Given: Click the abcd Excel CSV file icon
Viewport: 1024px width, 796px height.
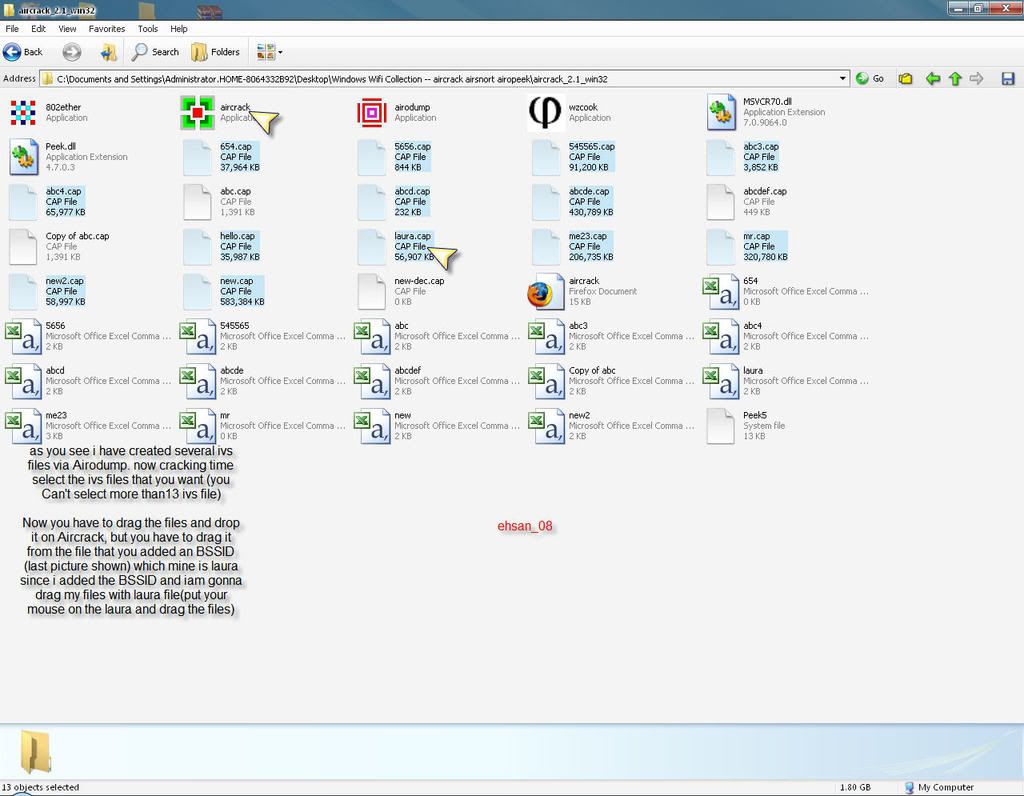Looking at the screenshot, I should coord(23,381).
